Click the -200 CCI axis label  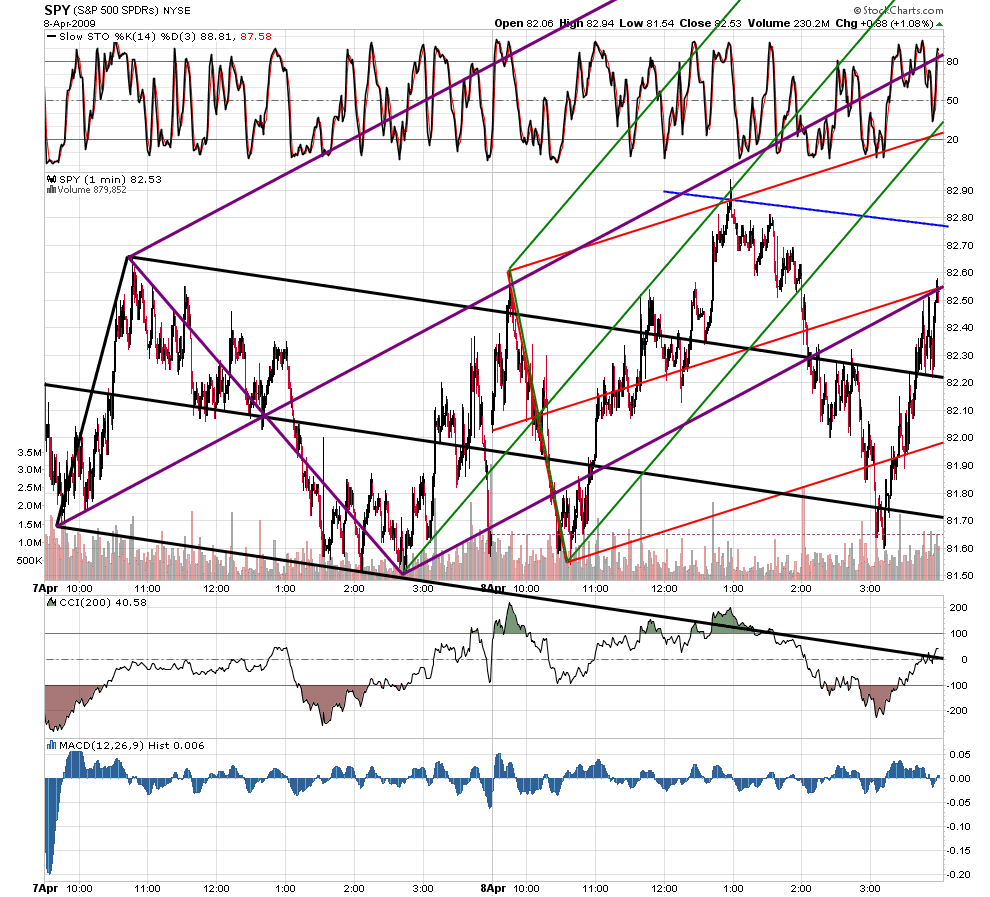click(957, 711)
